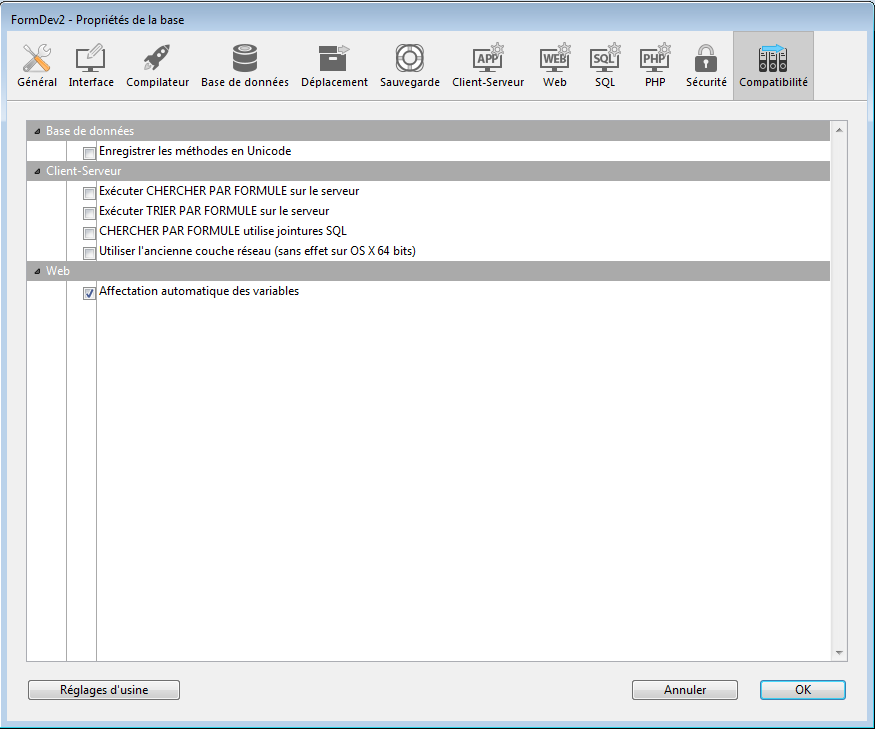Select the Compatibilité binders icon
Viewport: 875px width, 729px height.
(x=773, y=58)
